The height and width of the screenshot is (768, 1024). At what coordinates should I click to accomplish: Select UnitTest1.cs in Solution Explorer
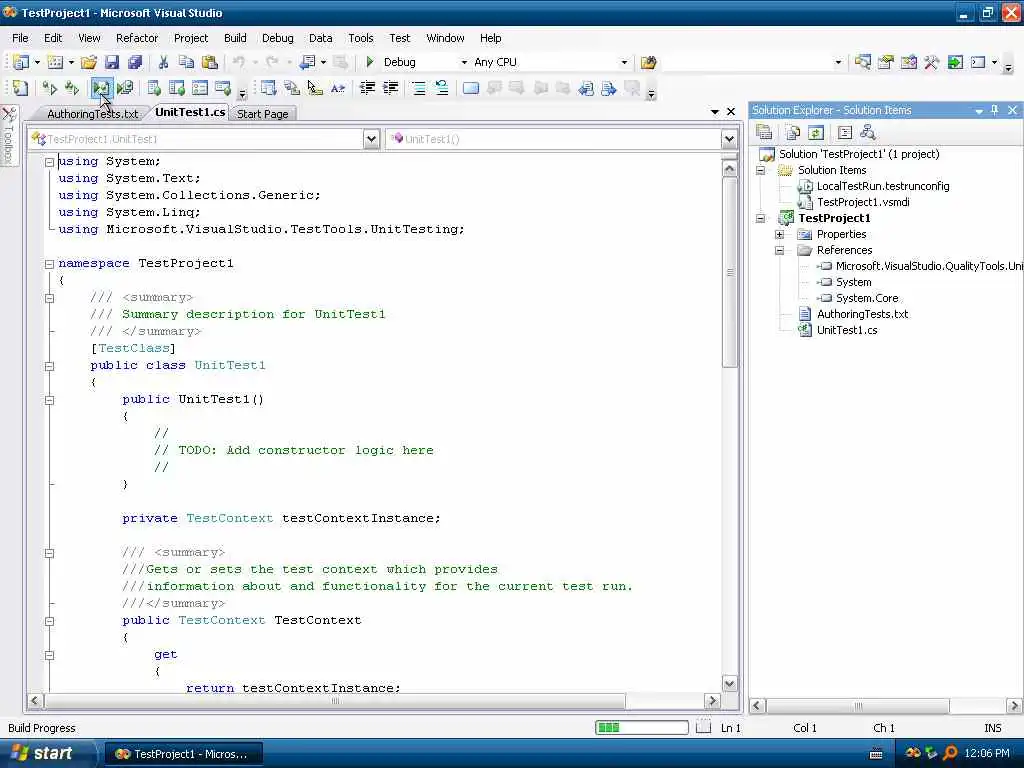(x=847, y=330)
